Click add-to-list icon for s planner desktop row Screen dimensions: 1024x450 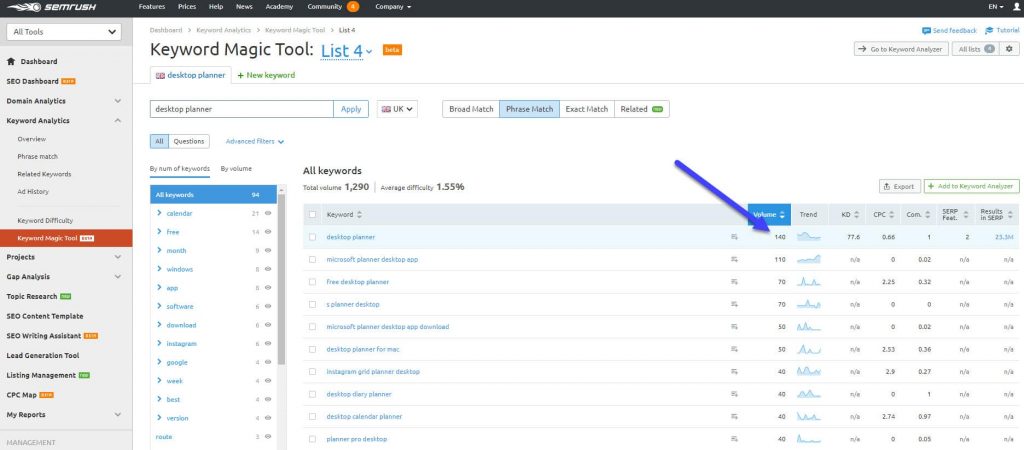[734, 304]
